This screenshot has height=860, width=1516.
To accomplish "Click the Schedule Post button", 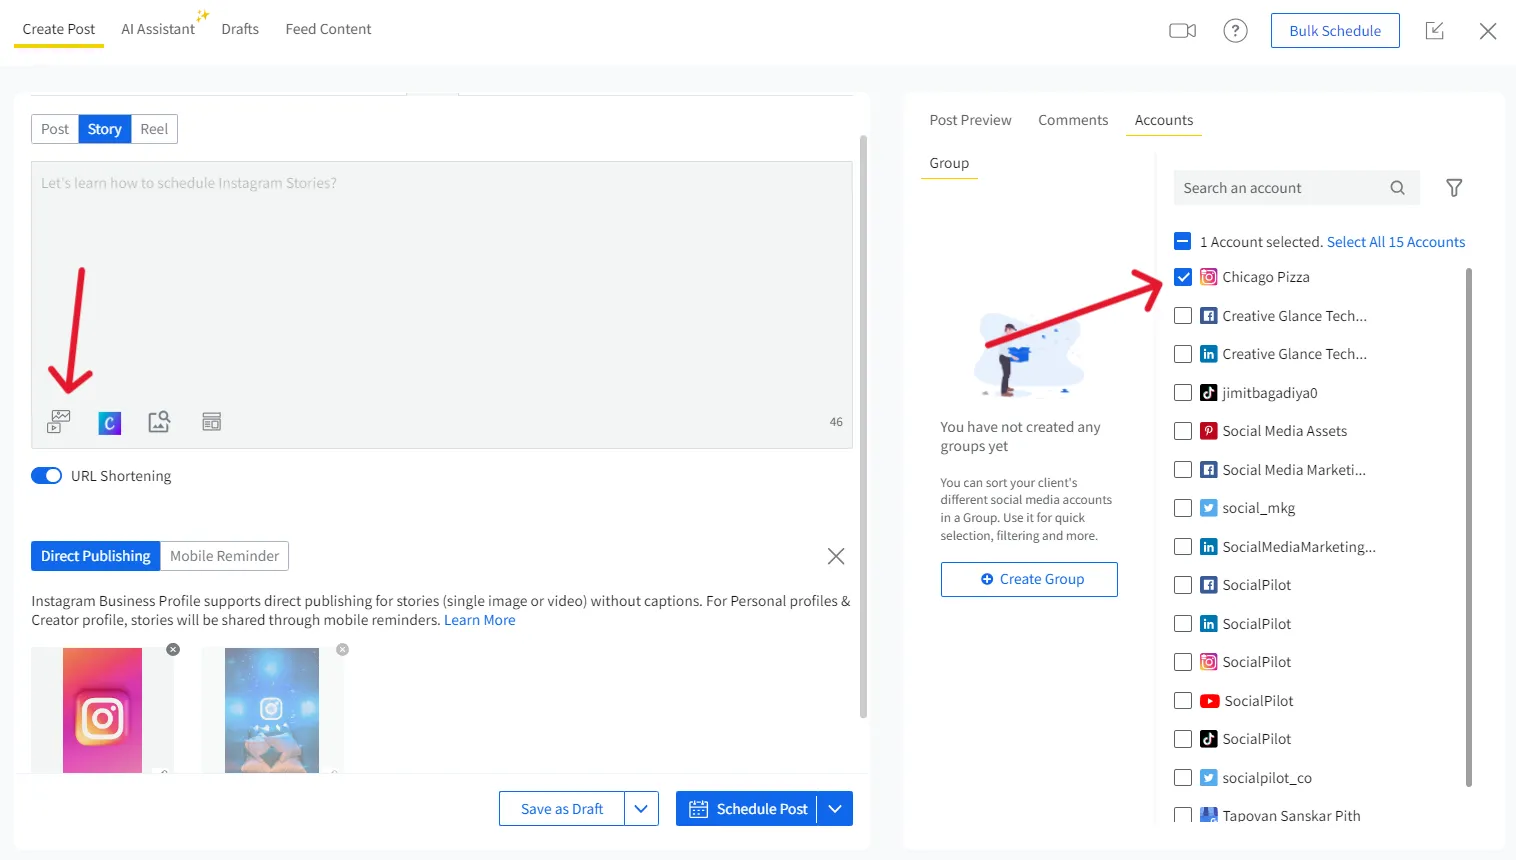I will pyautogui.click(x=747, y=809).
